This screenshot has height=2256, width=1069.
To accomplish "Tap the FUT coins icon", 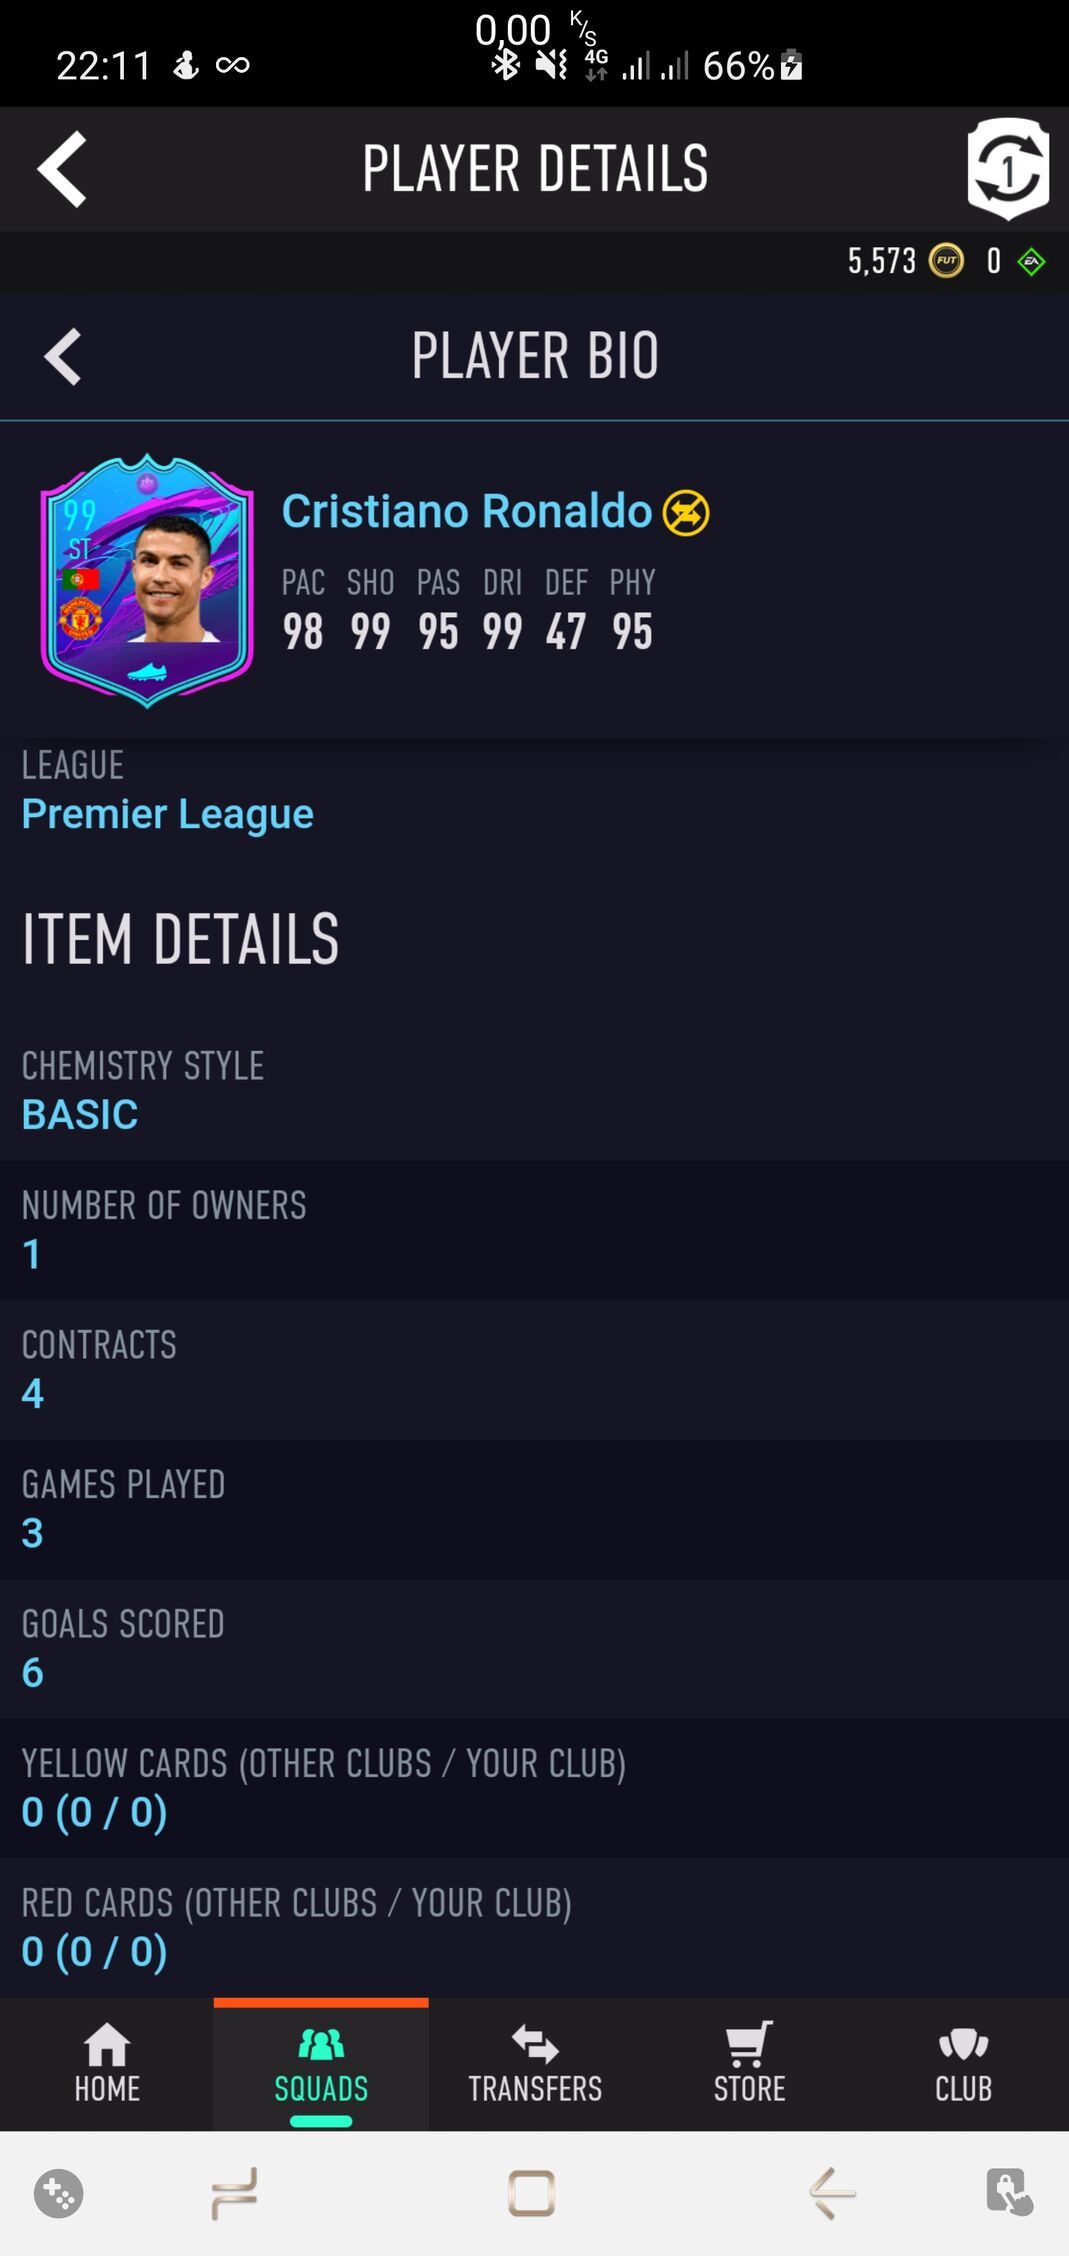I will [x=946, y=261].
